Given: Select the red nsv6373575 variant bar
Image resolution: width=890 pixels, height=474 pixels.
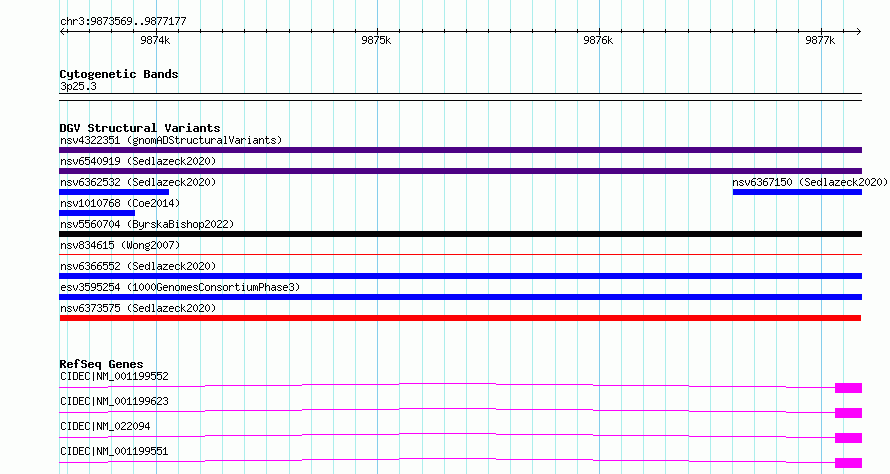Looking at the screenshot, I should 460,318.
